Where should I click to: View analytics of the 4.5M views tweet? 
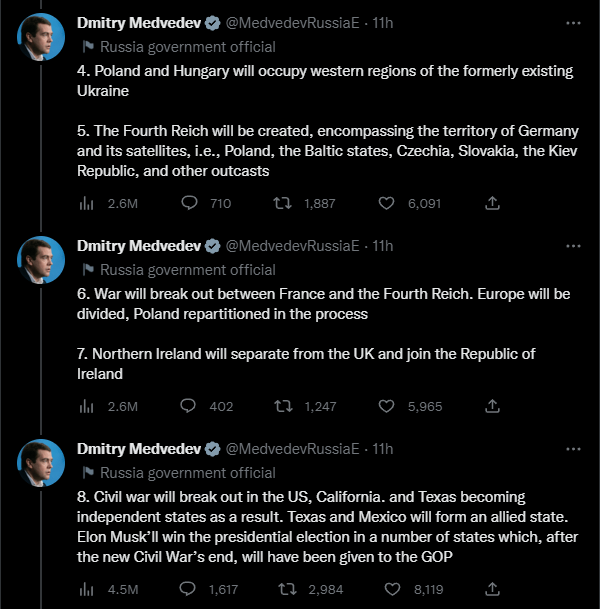(x=86, y=590)
